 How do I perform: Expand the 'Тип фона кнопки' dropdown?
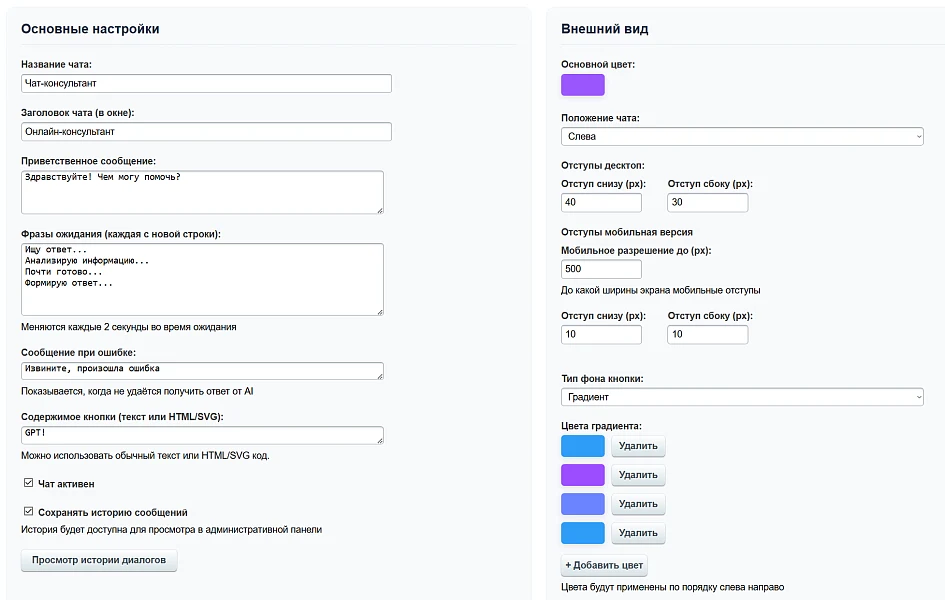[x=742, y=397]
